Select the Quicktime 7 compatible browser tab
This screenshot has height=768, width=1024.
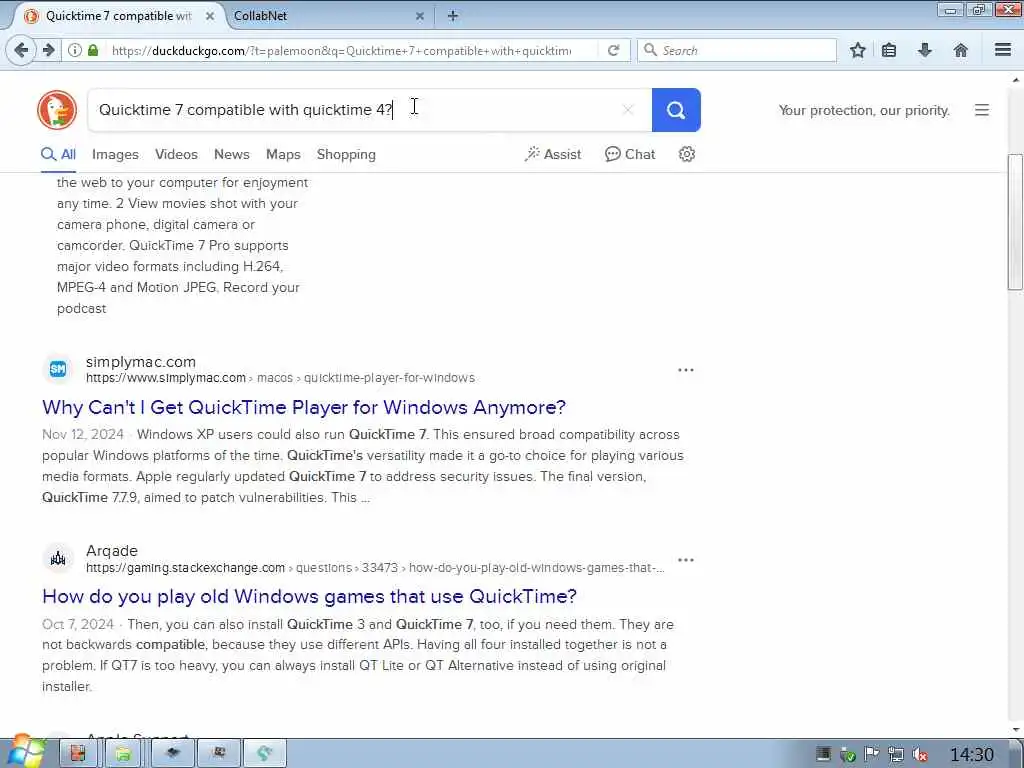[118, 16]
